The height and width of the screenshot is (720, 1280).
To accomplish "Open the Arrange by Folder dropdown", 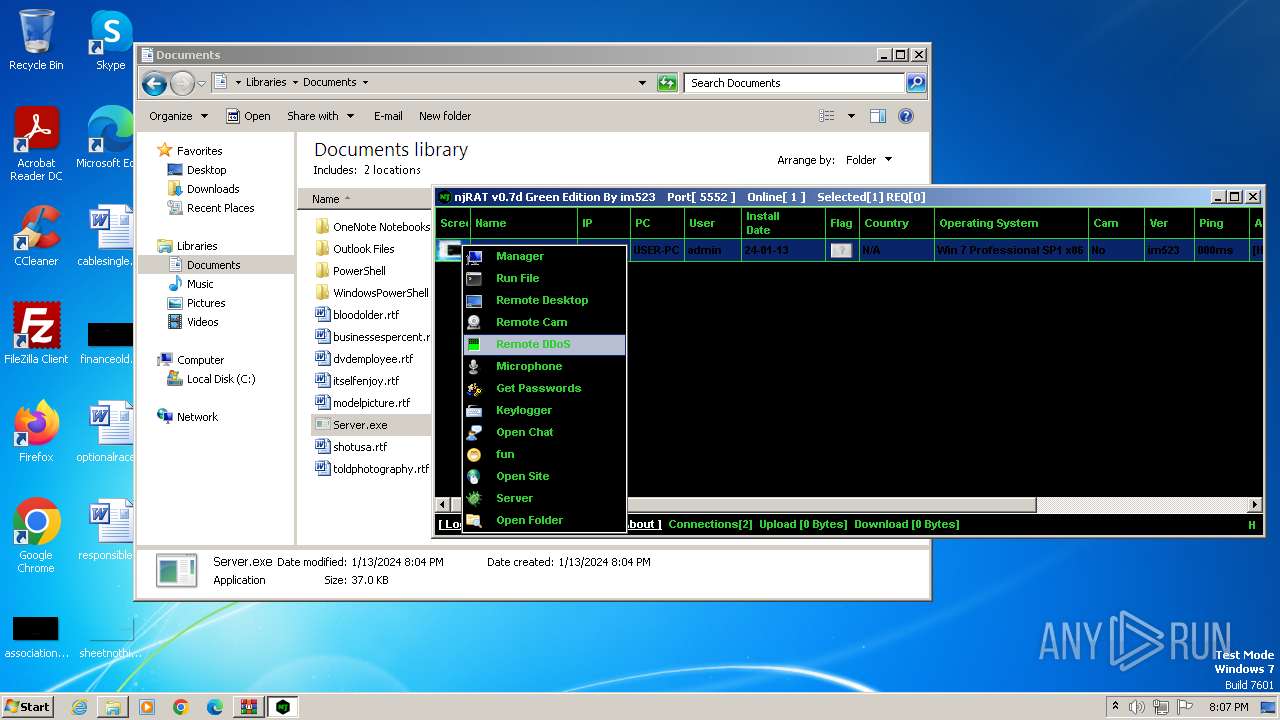I will [x=869, y=160].
